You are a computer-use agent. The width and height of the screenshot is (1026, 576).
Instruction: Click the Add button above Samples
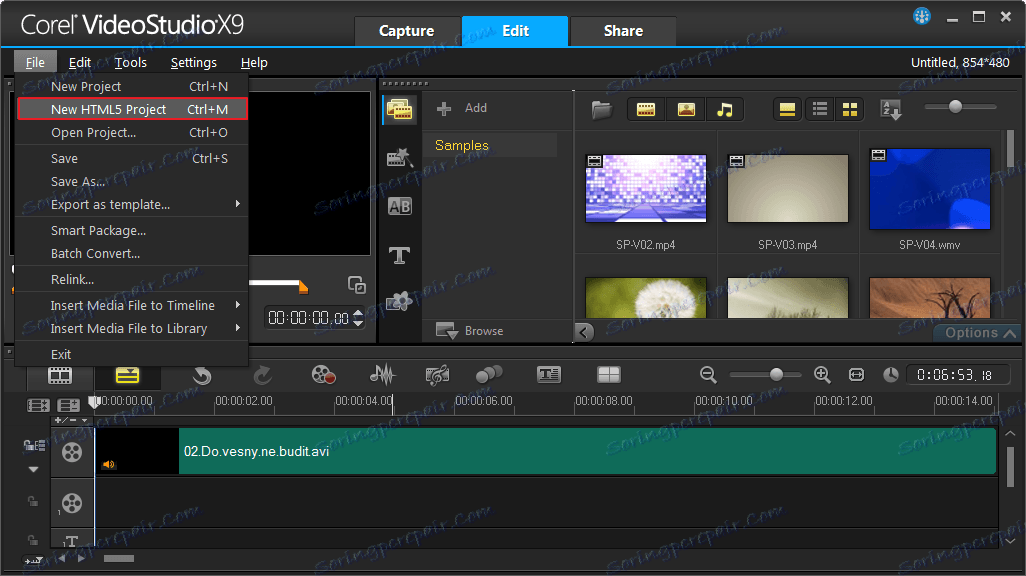tap(465, 108)
